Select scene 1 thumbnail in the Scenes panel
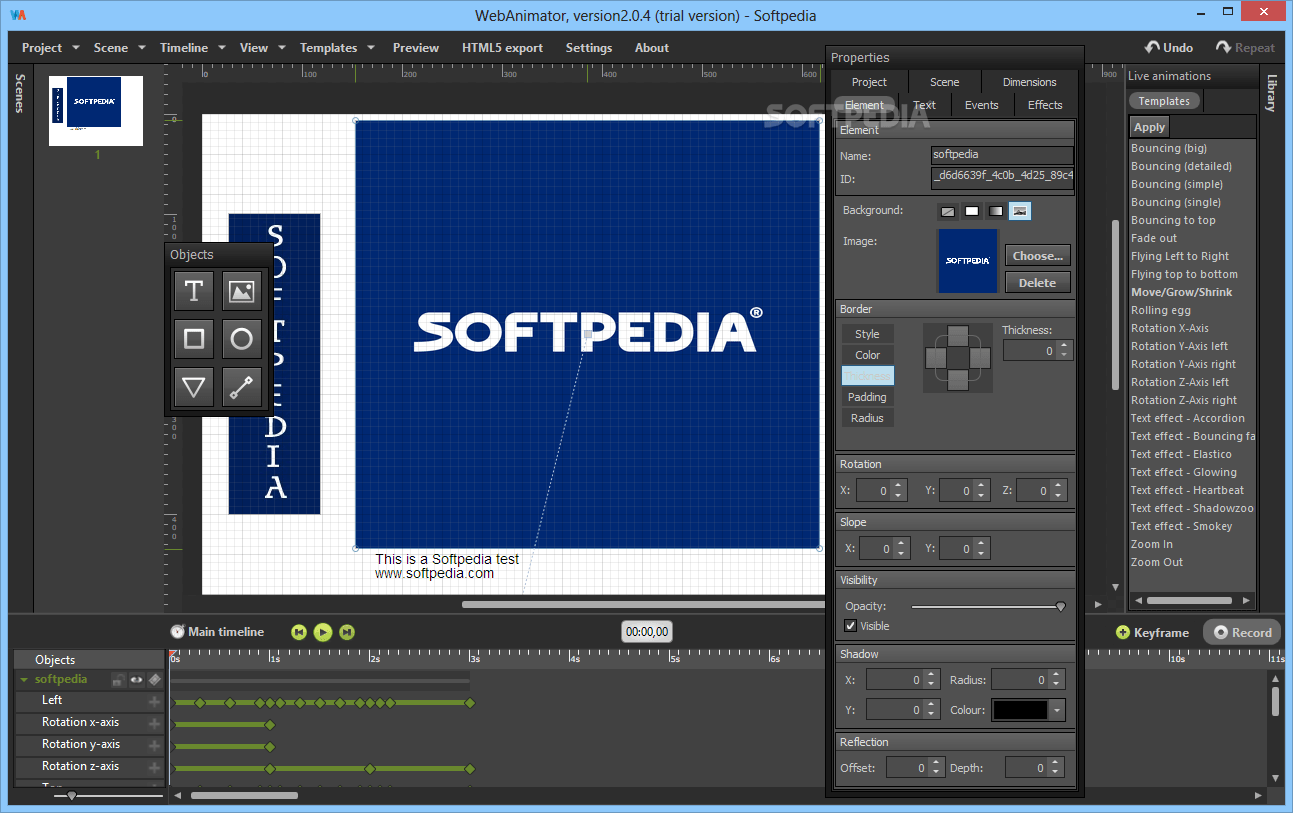Viewport: 1293px width, 813px height. click(95, 111)
